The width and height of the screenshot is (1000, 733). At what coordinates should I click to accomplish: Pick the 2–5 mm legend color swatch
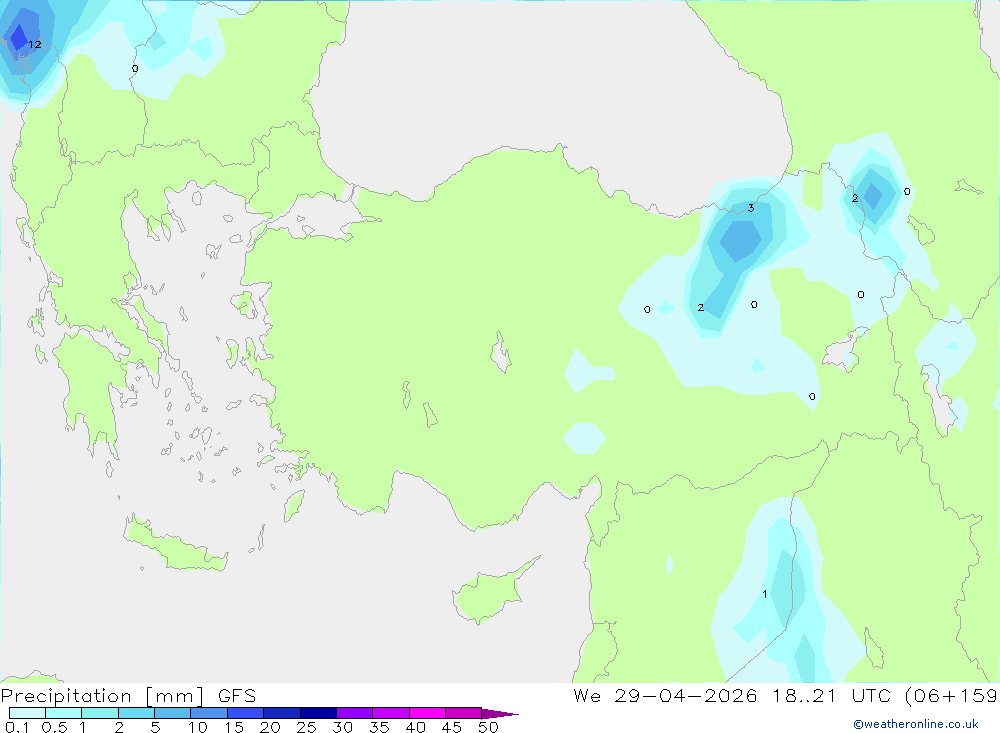click(x=136, y=713)
